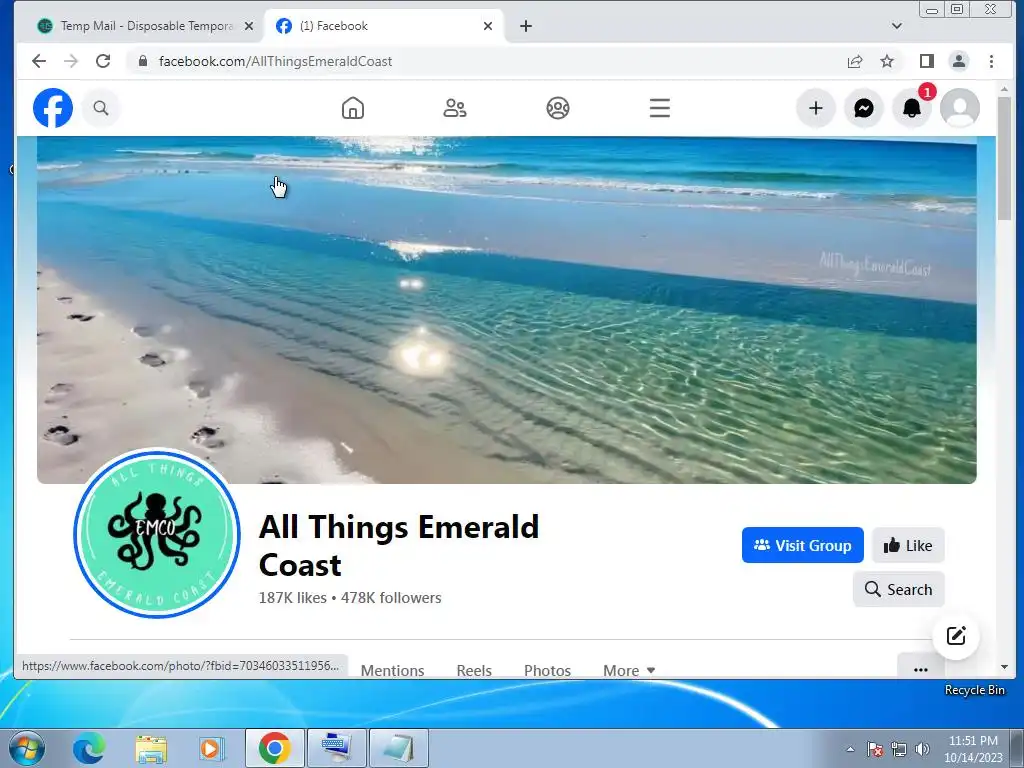Click the Visit Group button
This screenshot has height=768, width=1024.
tap(803, 545)
